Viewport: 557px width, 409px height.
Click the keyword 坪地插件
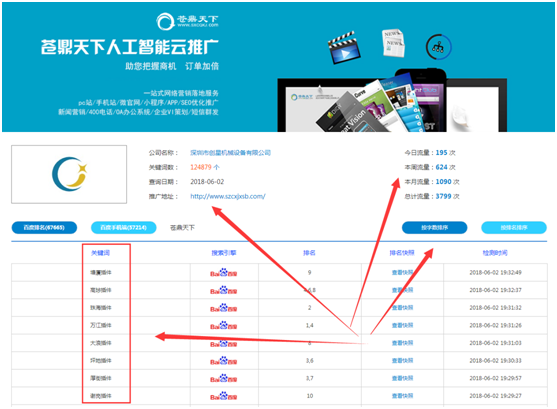(x=101, y=361)
